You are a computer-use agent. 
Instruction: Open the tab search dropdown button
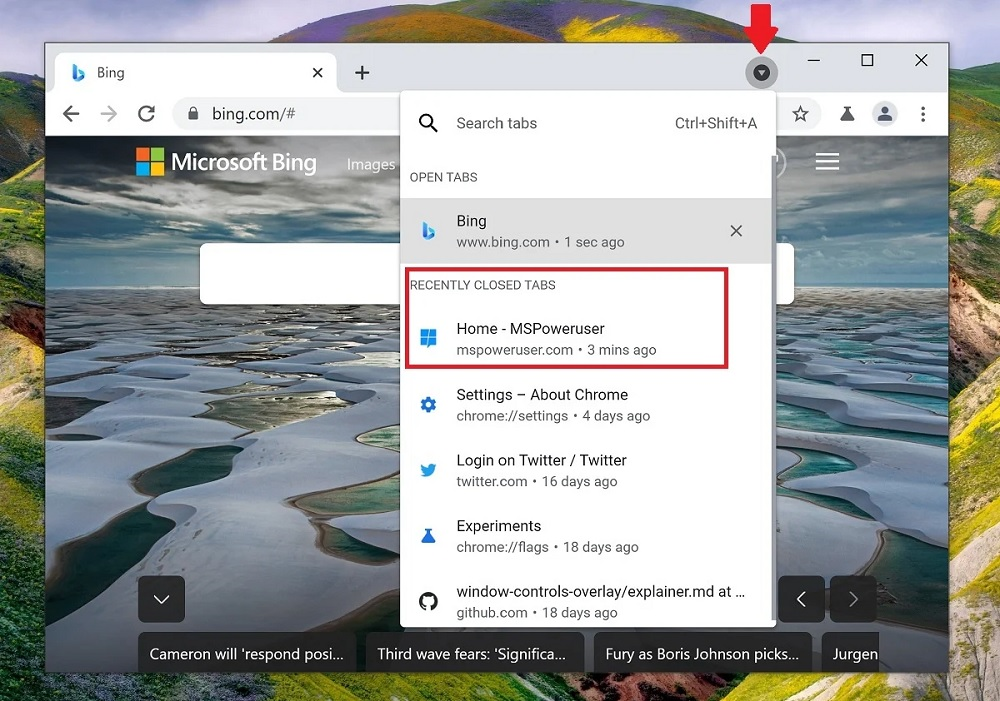pos(761,73)
